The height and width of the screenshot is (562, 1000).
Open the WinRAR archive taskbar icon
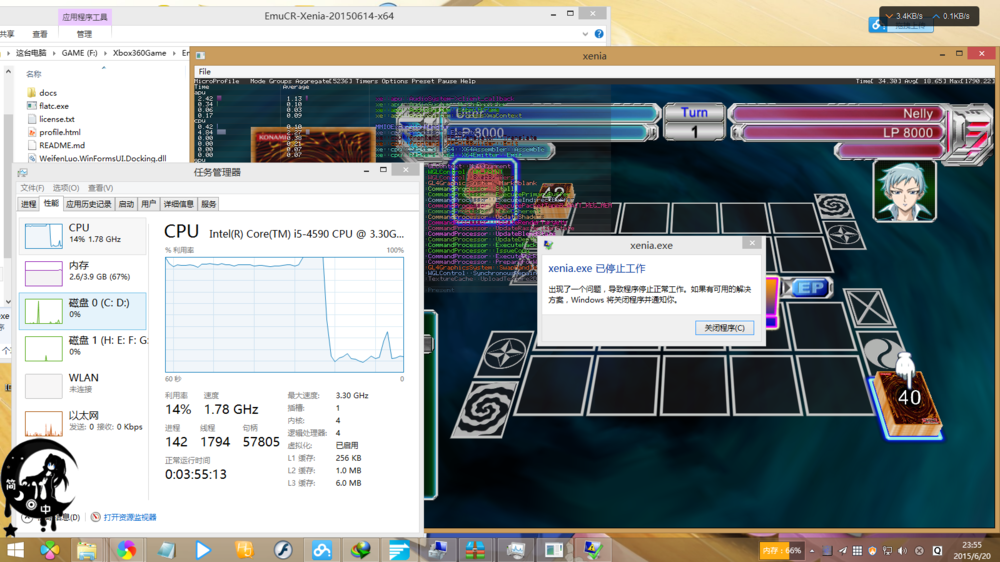coord(475,549)
